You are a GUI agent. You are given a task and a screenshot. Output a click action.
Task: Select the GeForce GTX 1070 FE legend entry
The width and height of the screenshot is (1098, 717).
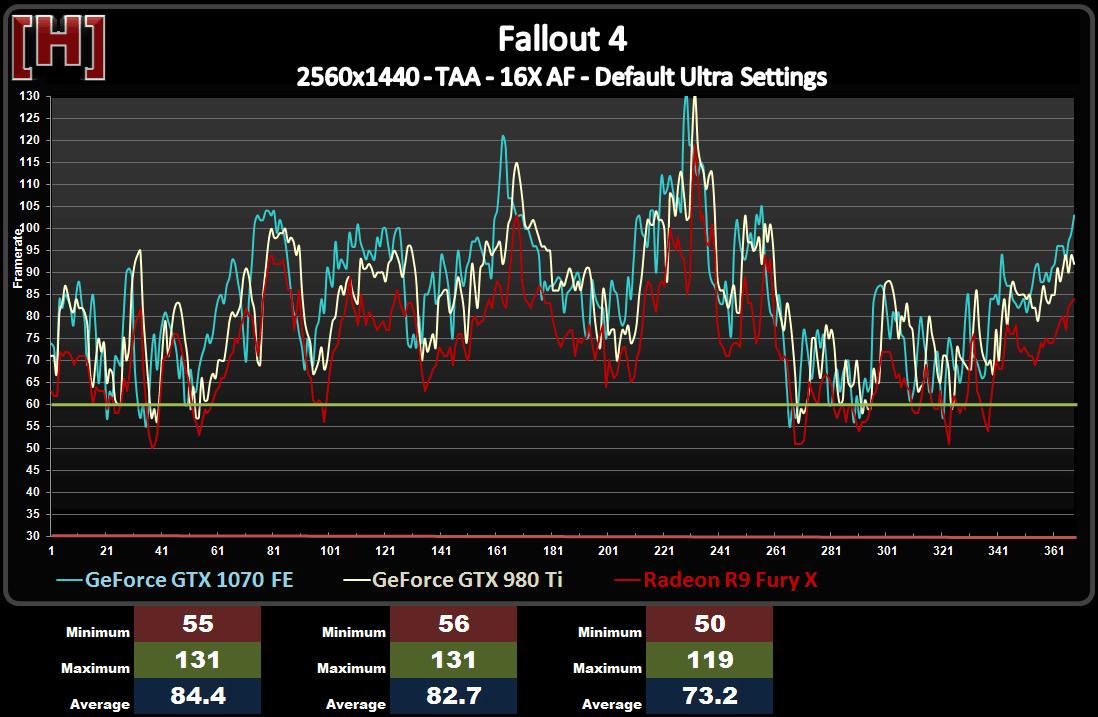[174, 580]
